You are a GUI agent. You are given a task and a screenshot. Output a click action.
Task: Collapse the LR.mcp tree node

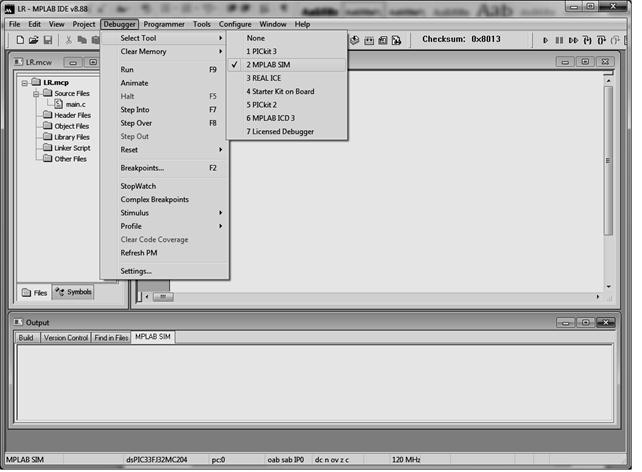[x=25, y=83]
